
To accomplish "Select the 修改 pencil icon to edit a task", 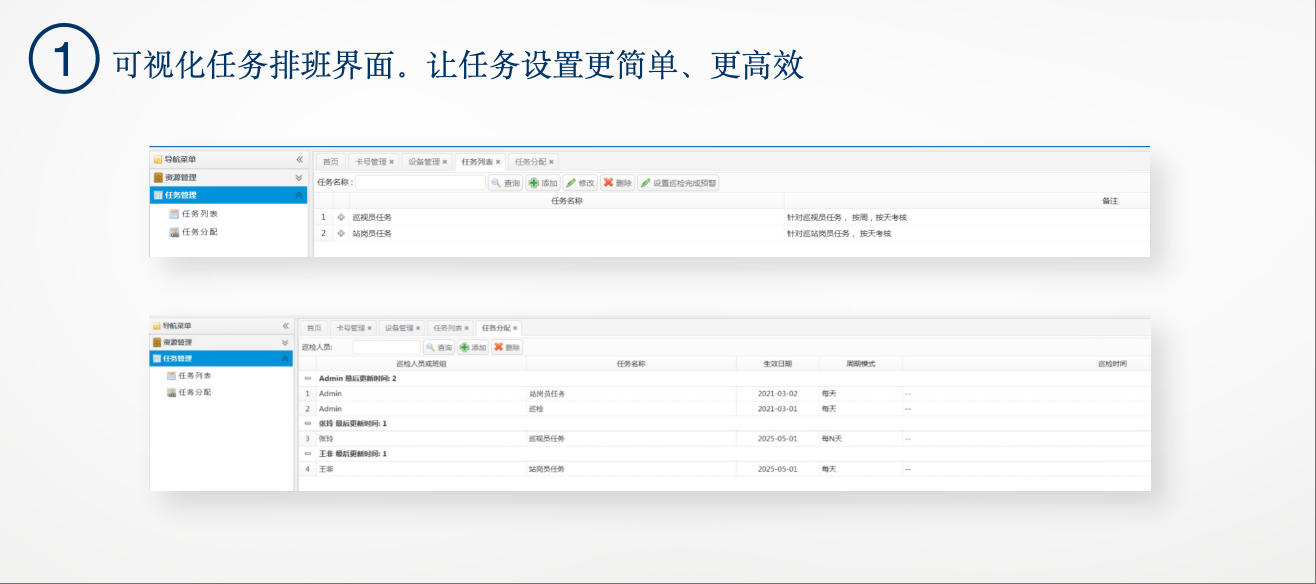I will (x=572, y=181).
